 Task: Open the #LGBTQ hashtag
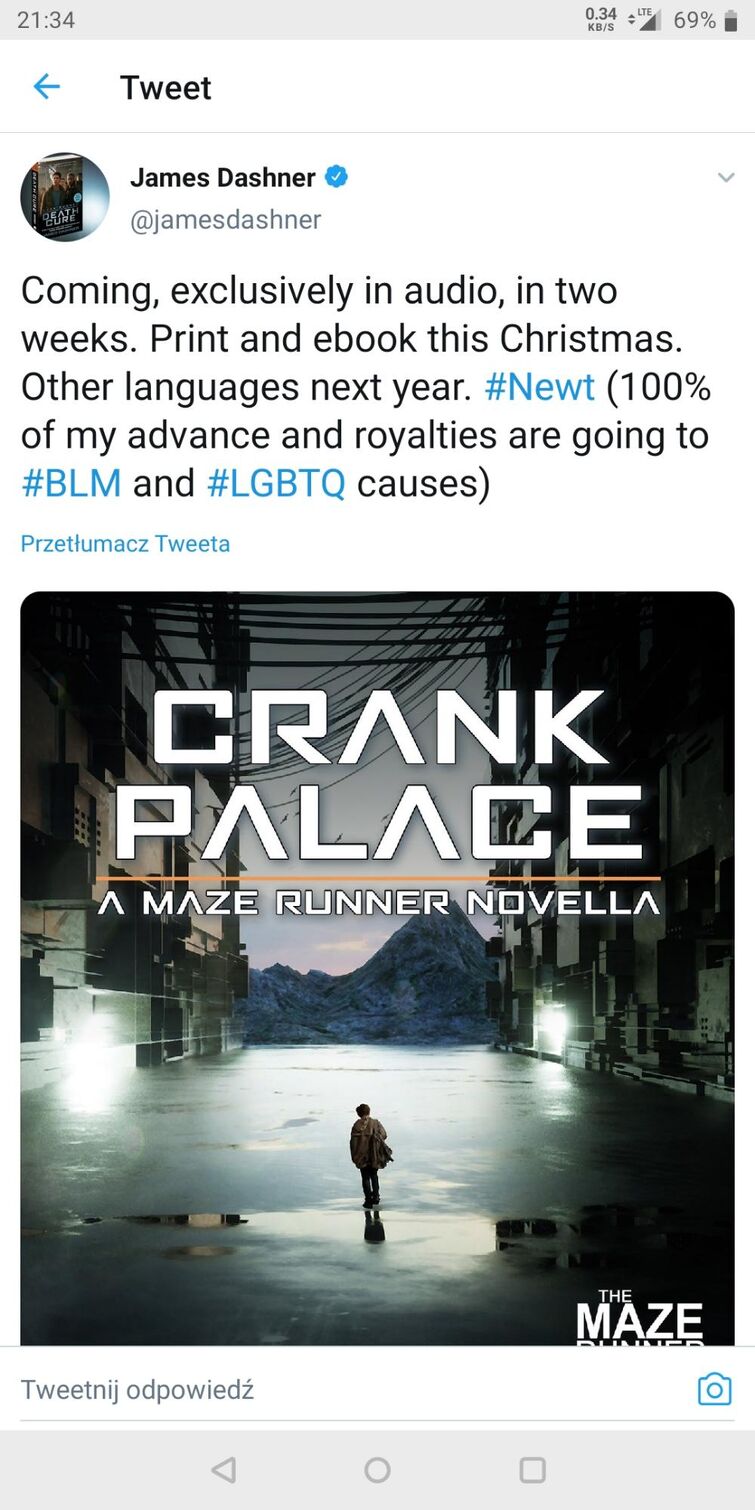coord(276,483)
